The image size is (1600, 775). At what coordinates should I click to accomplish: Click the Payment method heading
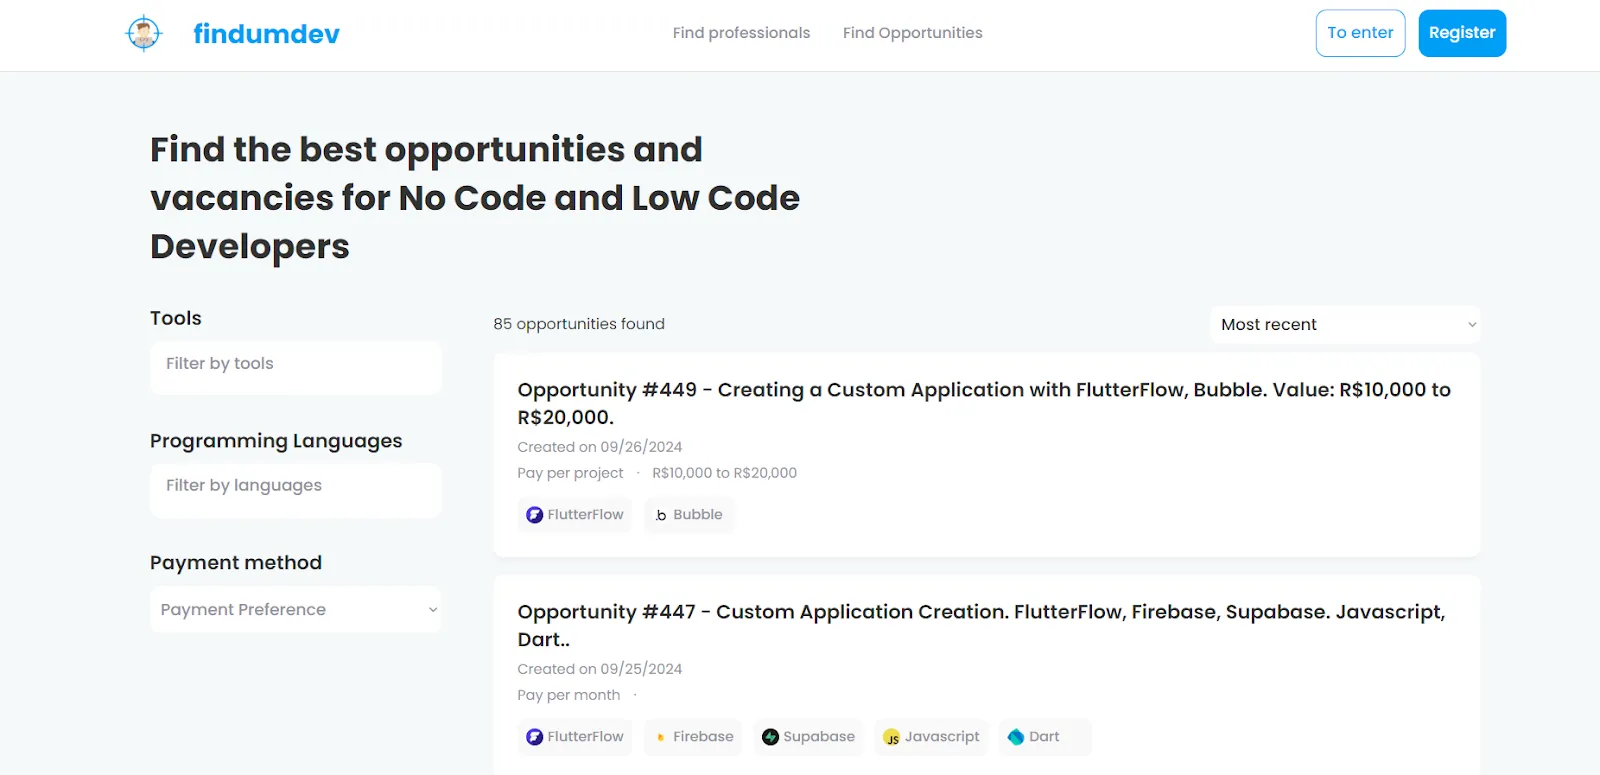point(236,562)
